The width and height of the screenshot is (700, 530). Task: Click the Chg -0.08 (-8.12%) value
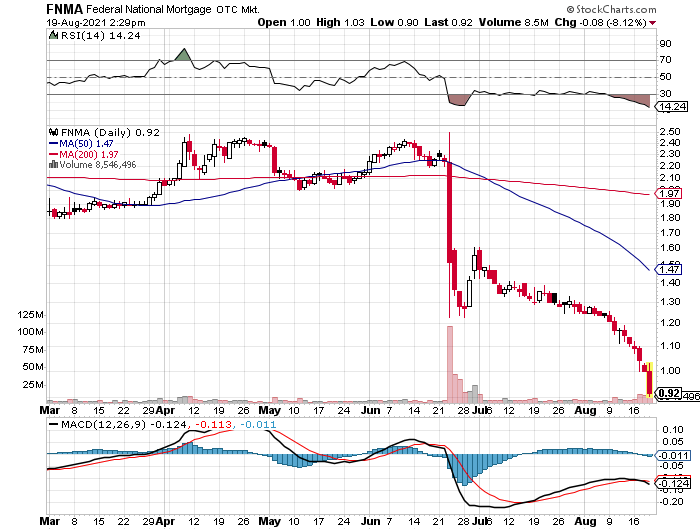(600, 22)
